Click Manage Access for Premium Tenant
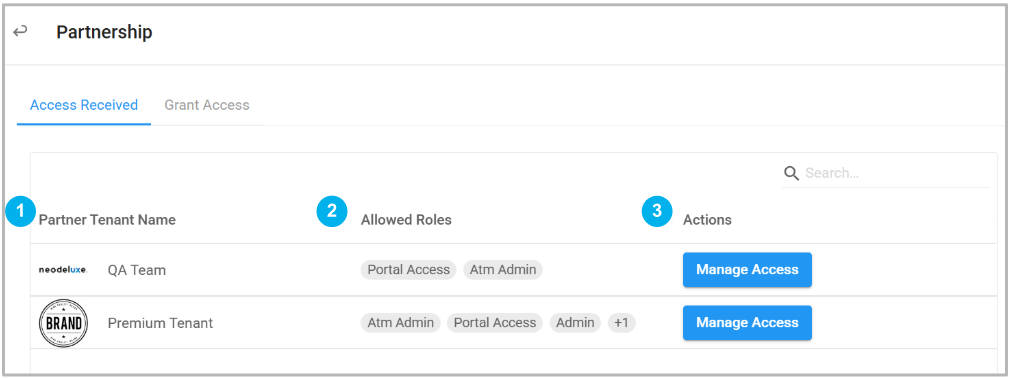 [747, 323]
